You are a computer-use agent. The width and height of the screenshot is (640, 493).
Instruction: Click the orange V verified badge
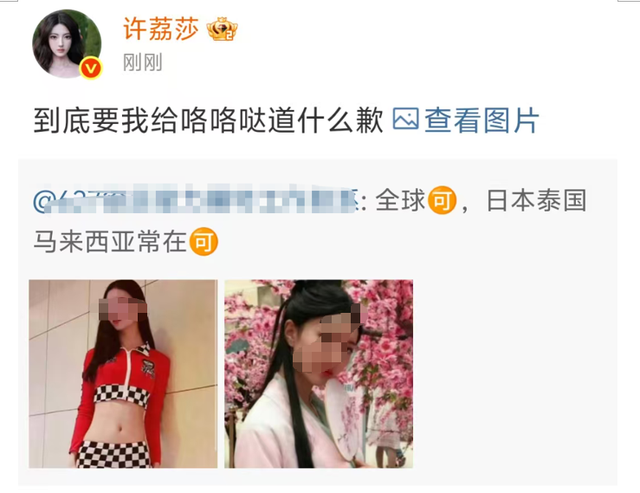coord(91,68)
